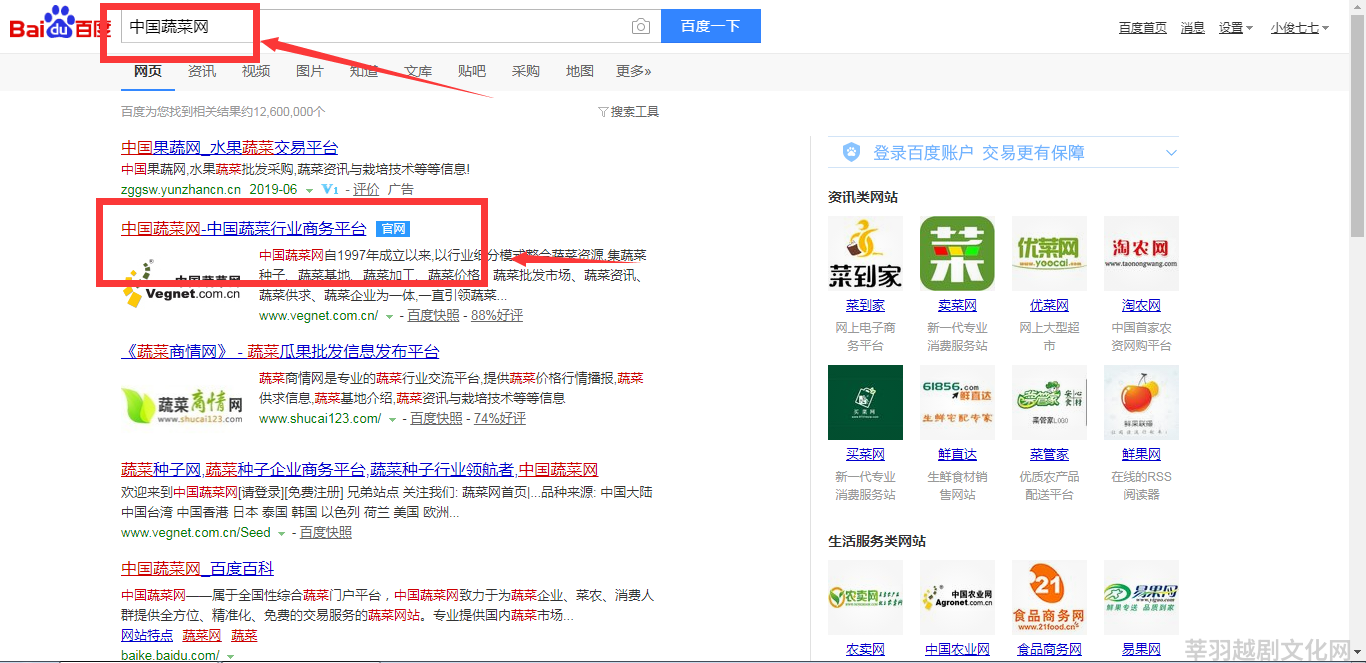
Task: Click the 官网 official badge
Action: tap(393, 229)
